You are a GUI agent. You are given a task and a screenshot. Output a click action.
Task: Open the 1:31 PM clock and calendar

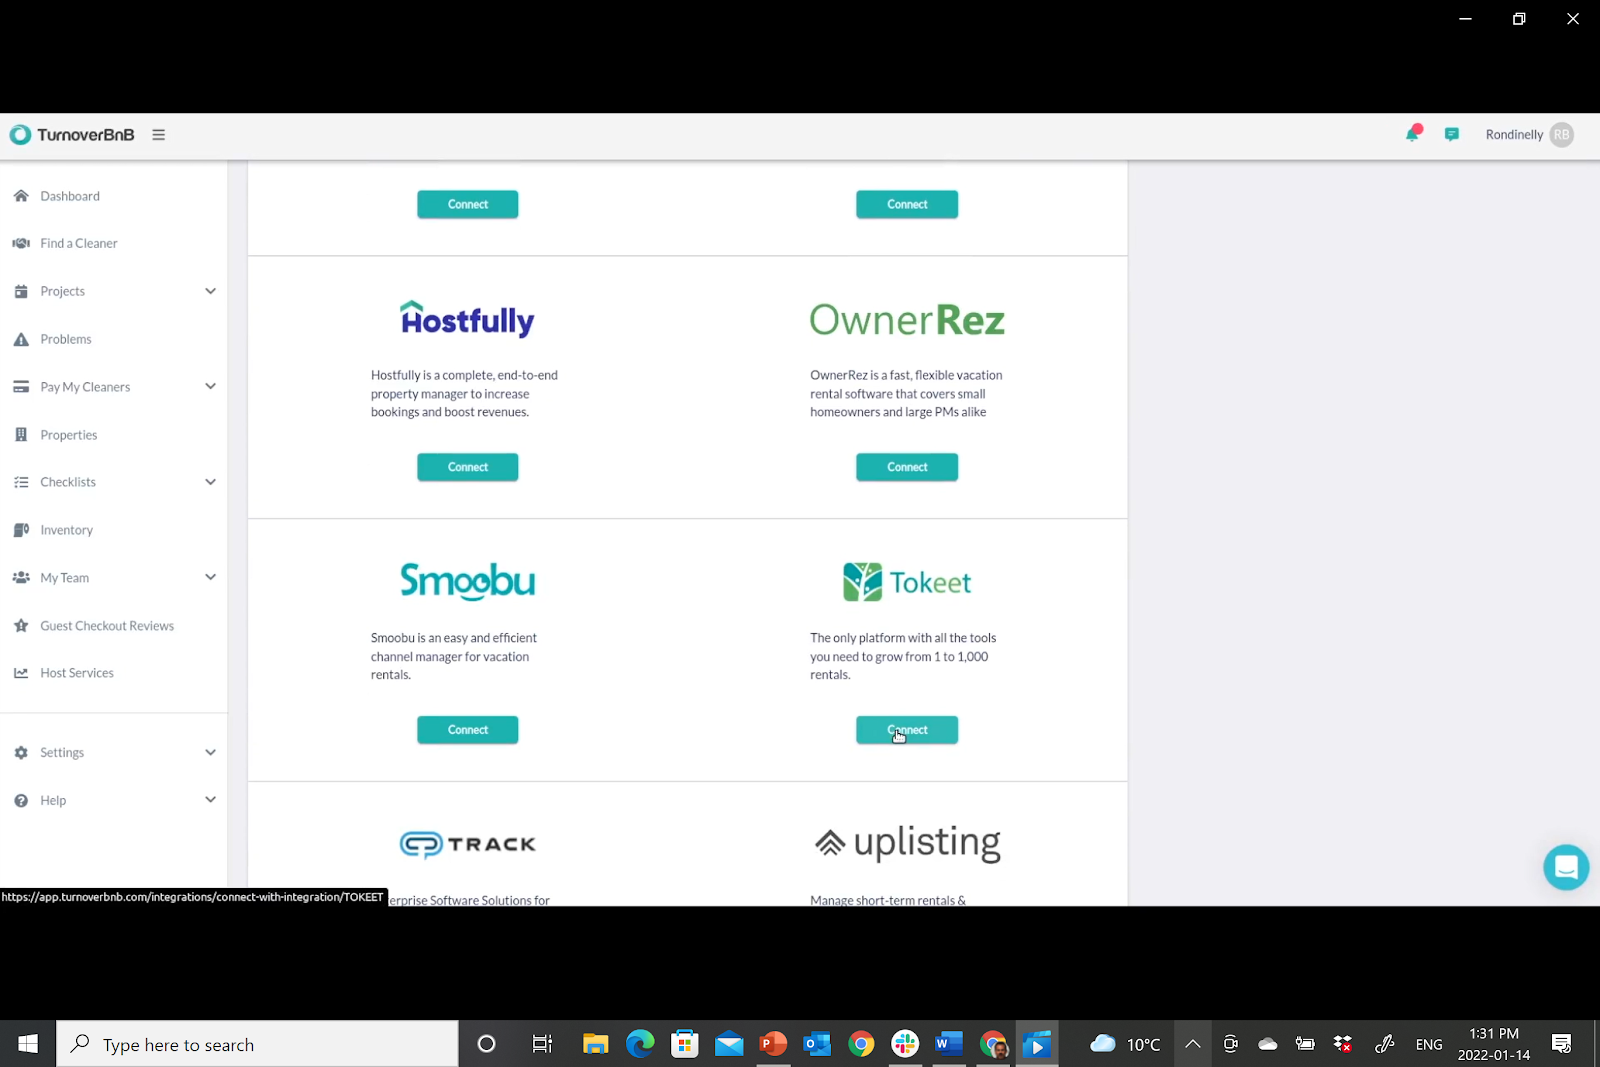pos(1494,1044)
